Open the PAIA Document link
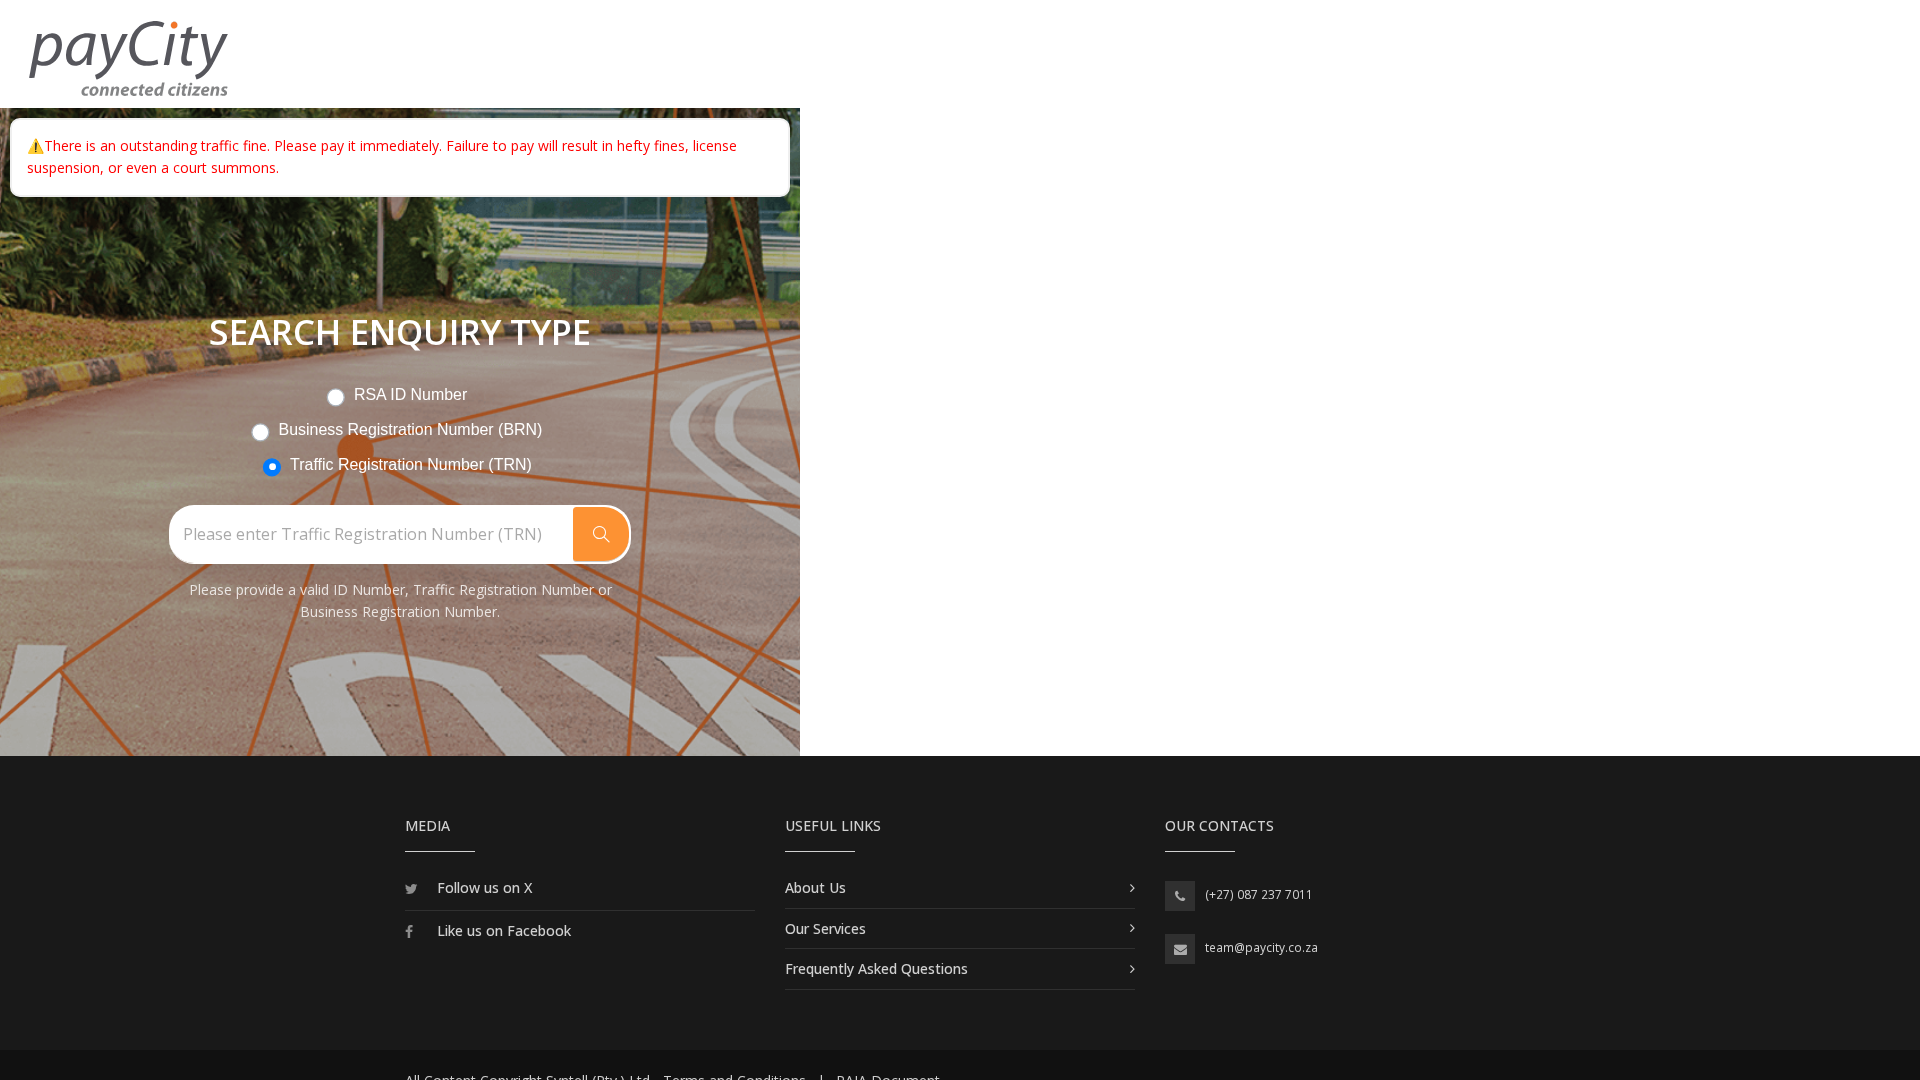 [x=887, y=1076]
